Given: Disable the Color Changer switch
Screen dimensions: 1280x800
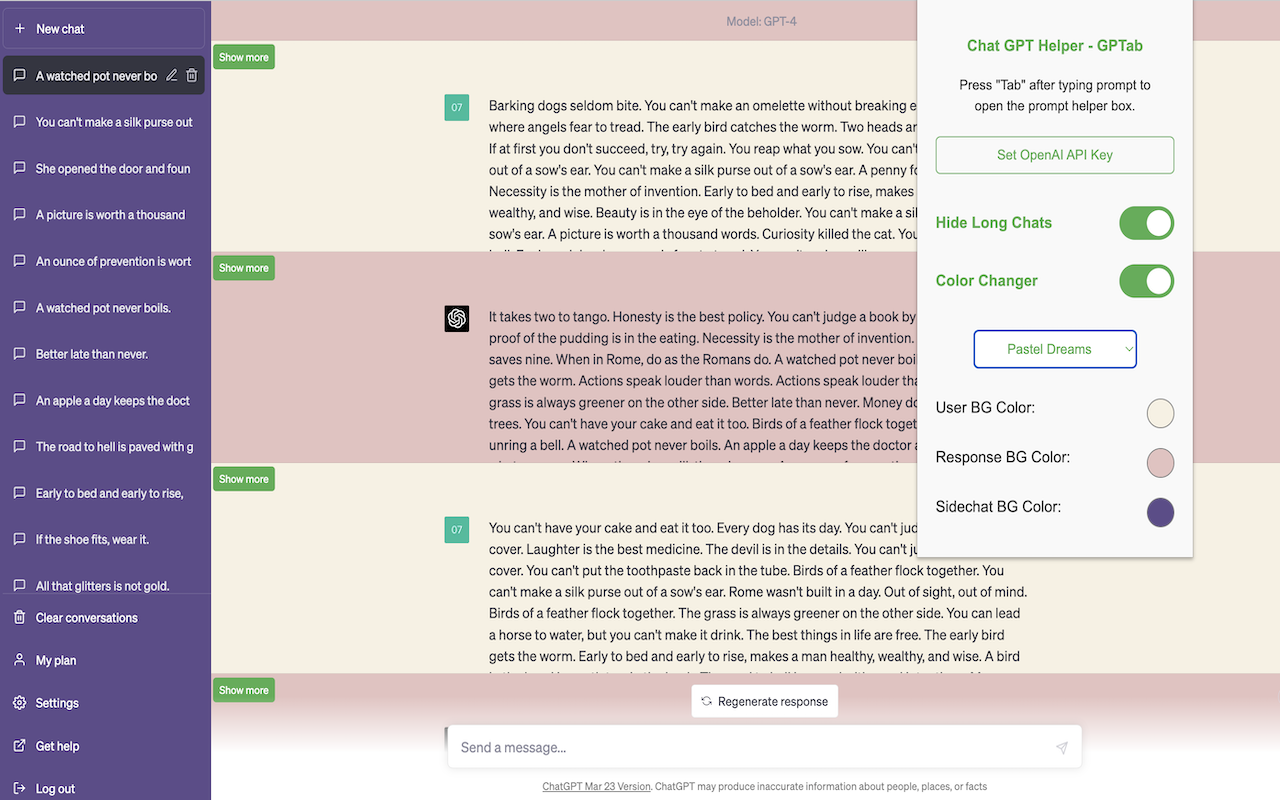Looking at the screenshot, I should point(1146,281).
